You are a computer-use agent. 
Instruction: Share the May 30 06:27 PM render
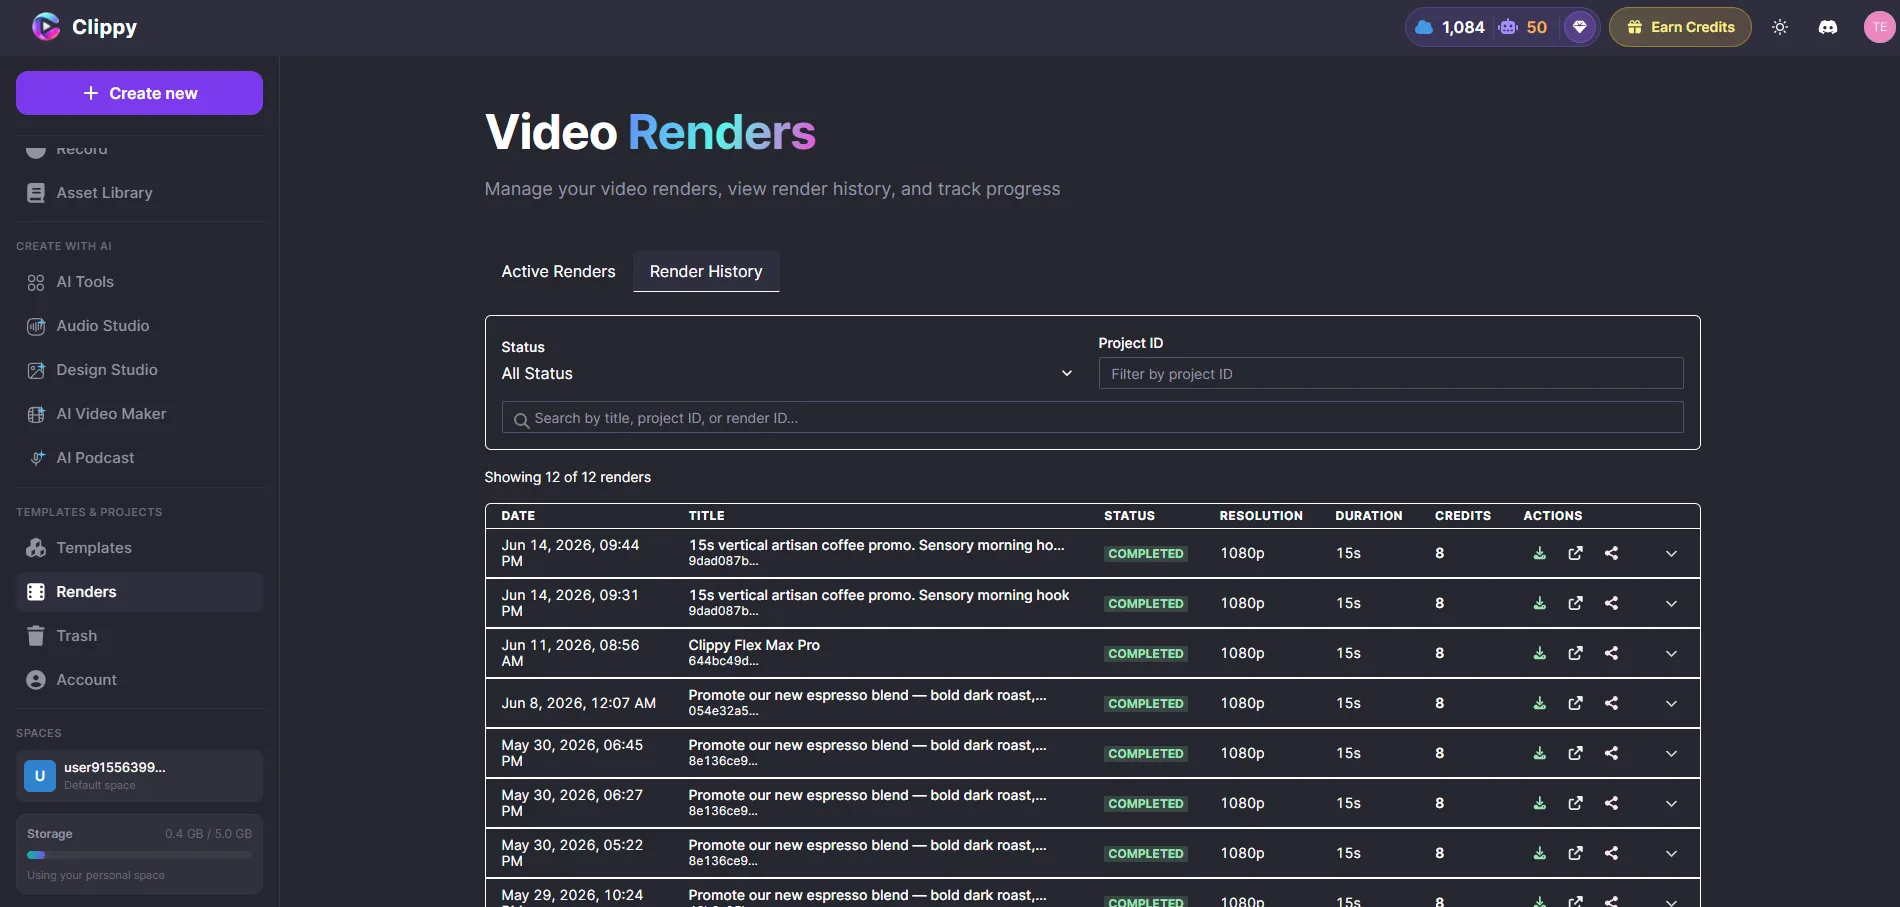coord(1612,803)
